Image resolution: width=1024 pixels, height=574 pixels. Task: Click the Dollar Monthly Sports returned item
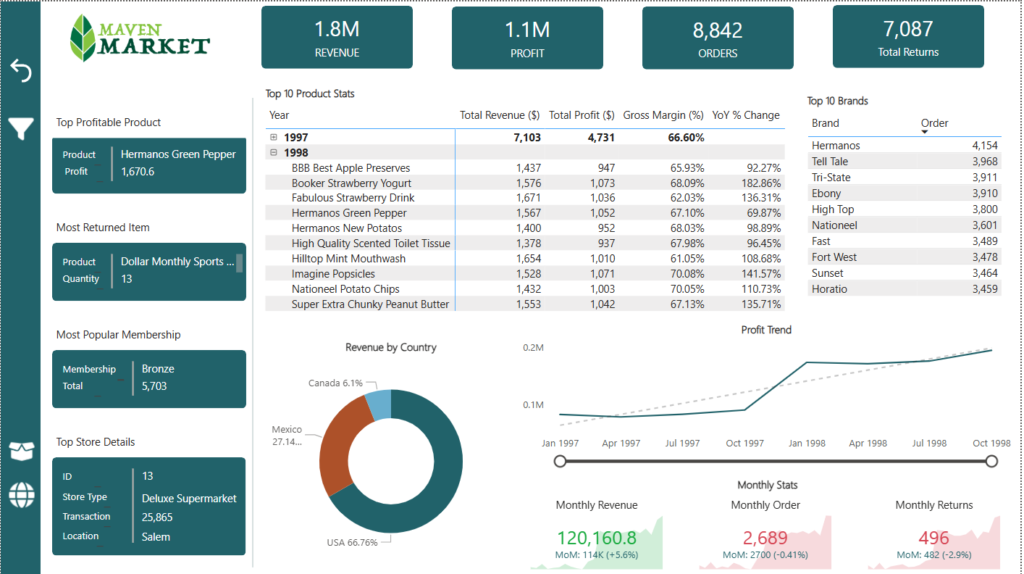(x=177, y=261)
